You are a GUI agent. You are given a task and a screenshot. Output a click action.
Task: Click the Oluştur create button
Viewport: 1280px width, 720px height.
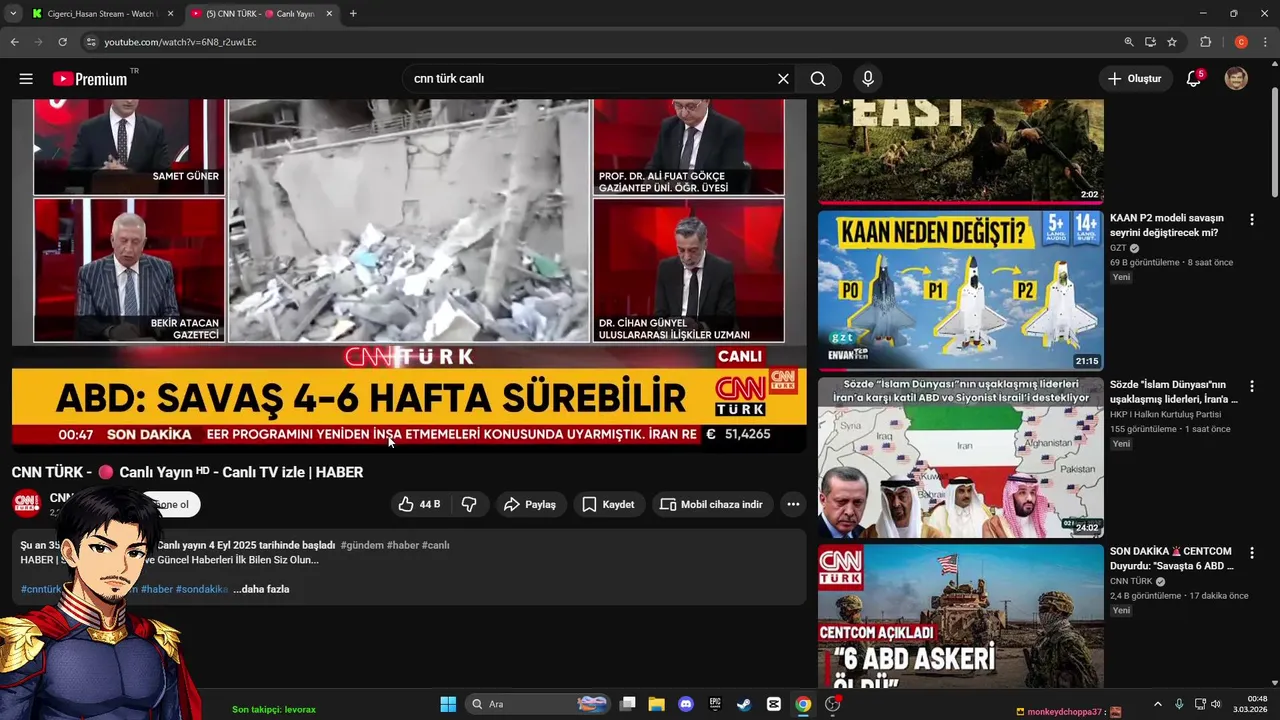click(1135, 79)
